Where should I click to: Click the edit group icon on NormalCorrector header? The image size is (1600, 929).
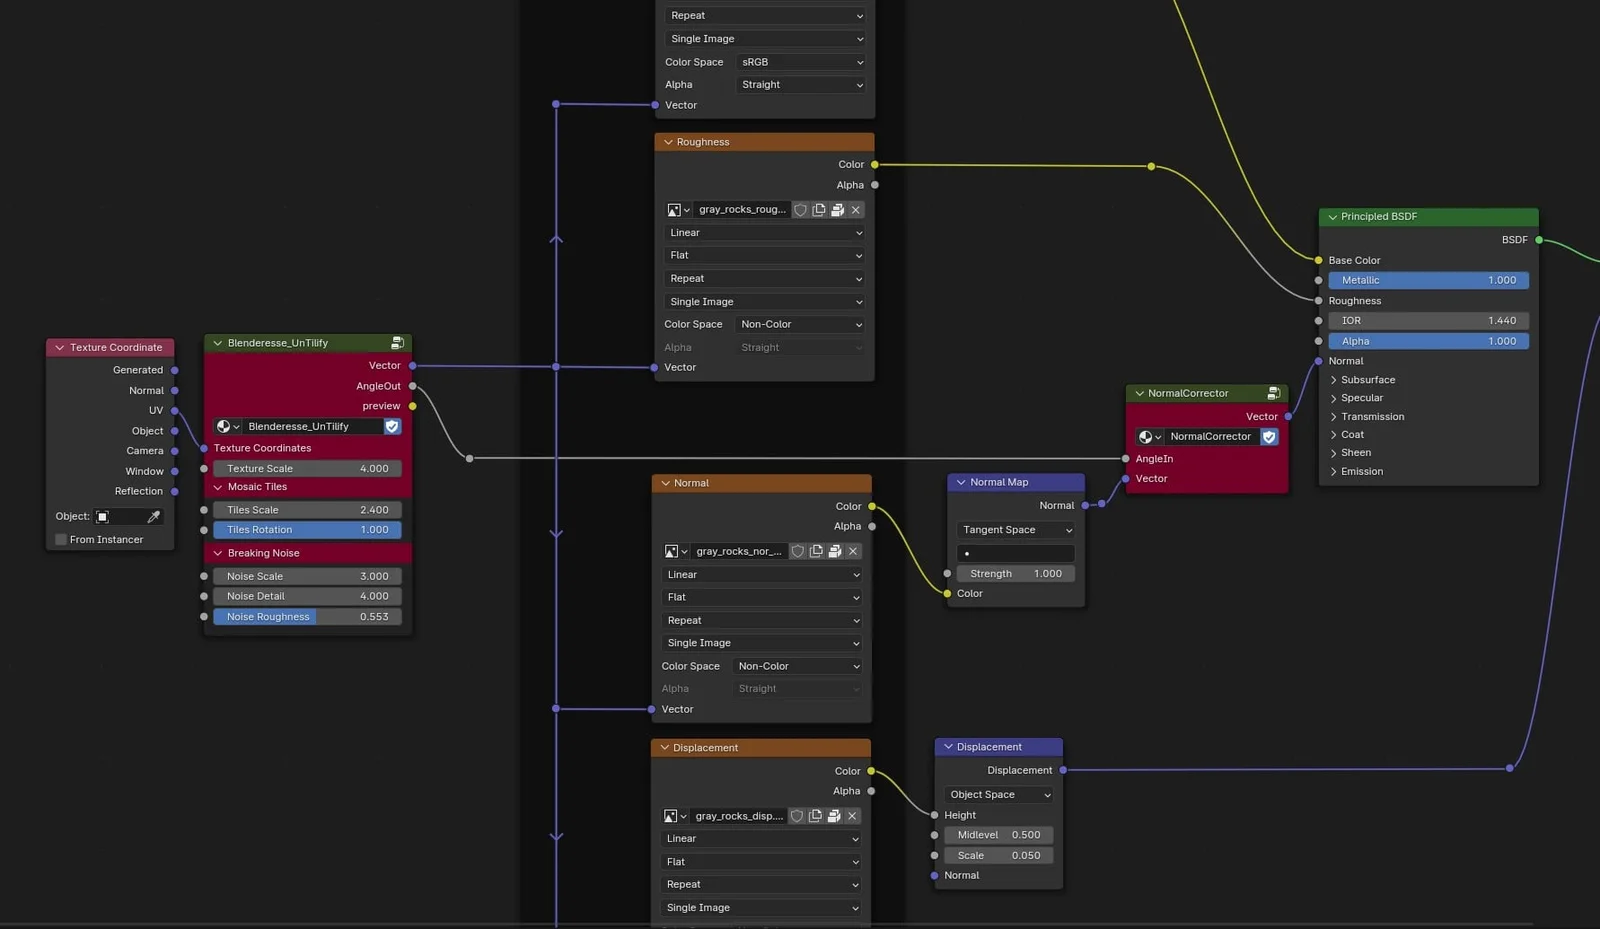coord(1274,393)
